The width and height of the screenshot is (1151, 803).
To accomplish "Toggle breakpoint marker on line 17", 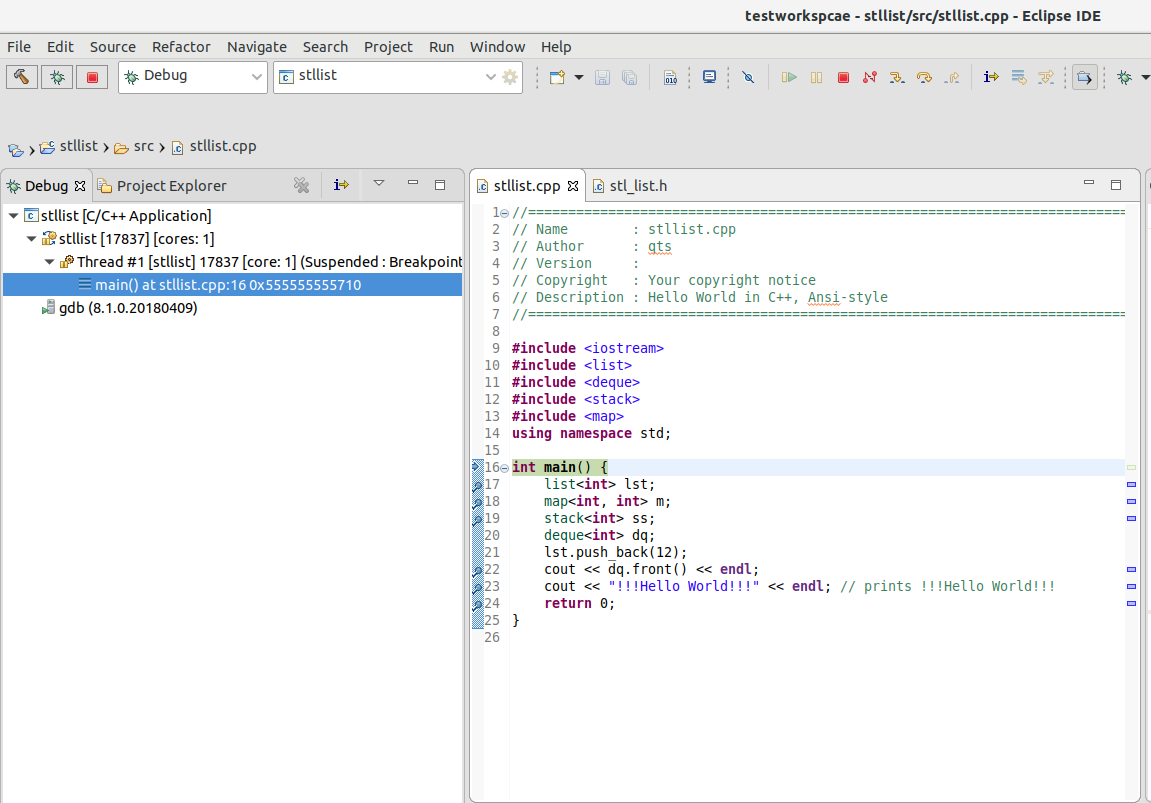I will pyautogui.click(x=477, y=485).
